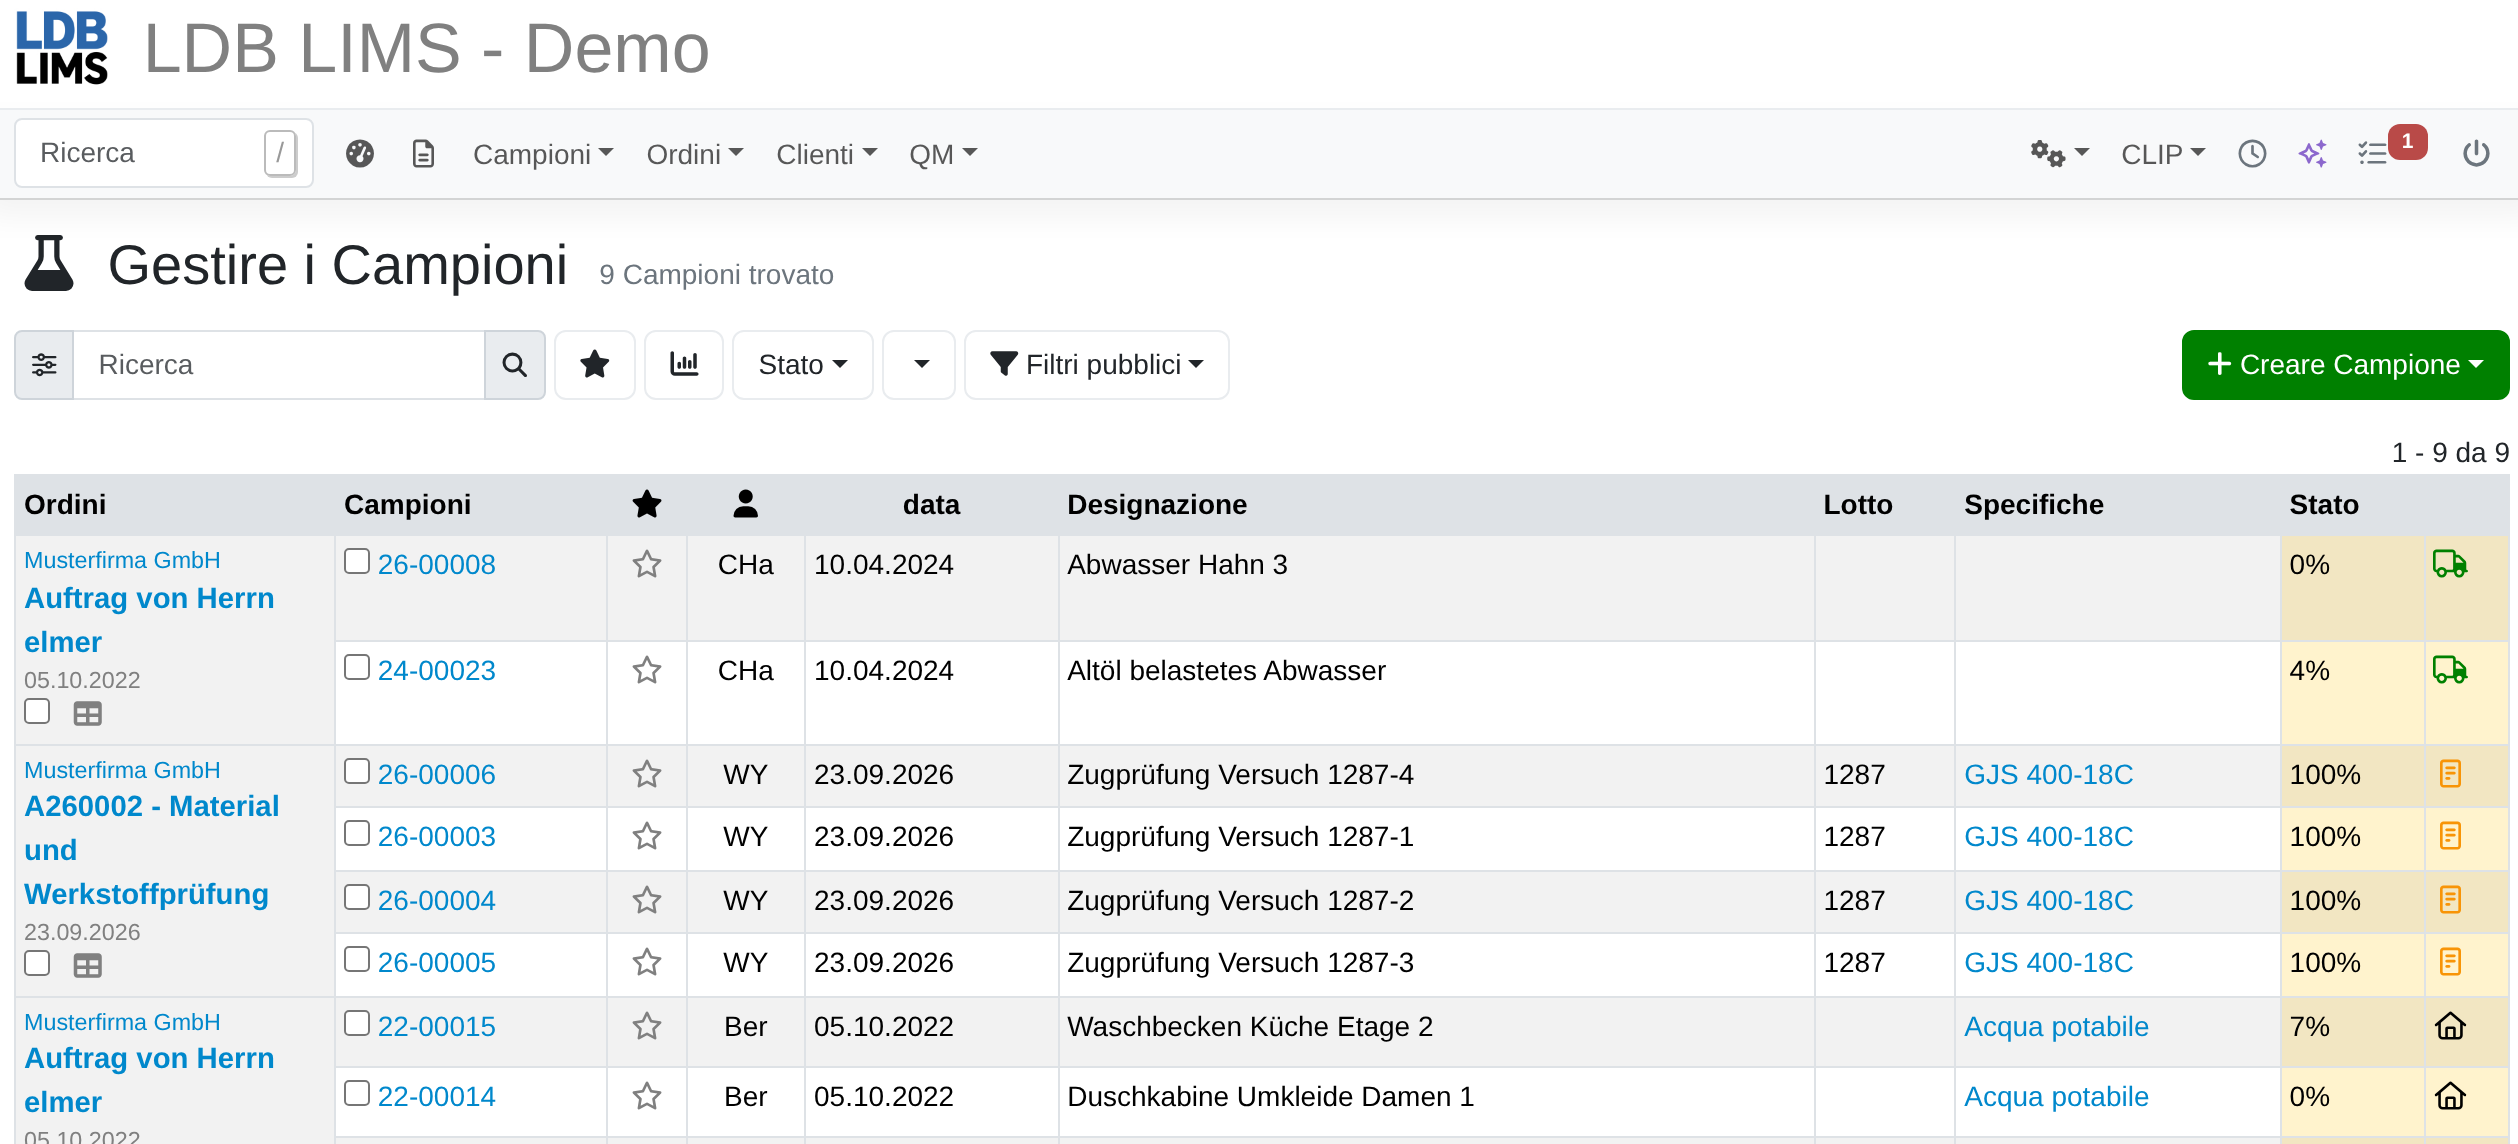Viewport: 2518px width, 1144px height.
Task: Open the unlabeled caret dropdown next to Stato
Action: (919, 365)
